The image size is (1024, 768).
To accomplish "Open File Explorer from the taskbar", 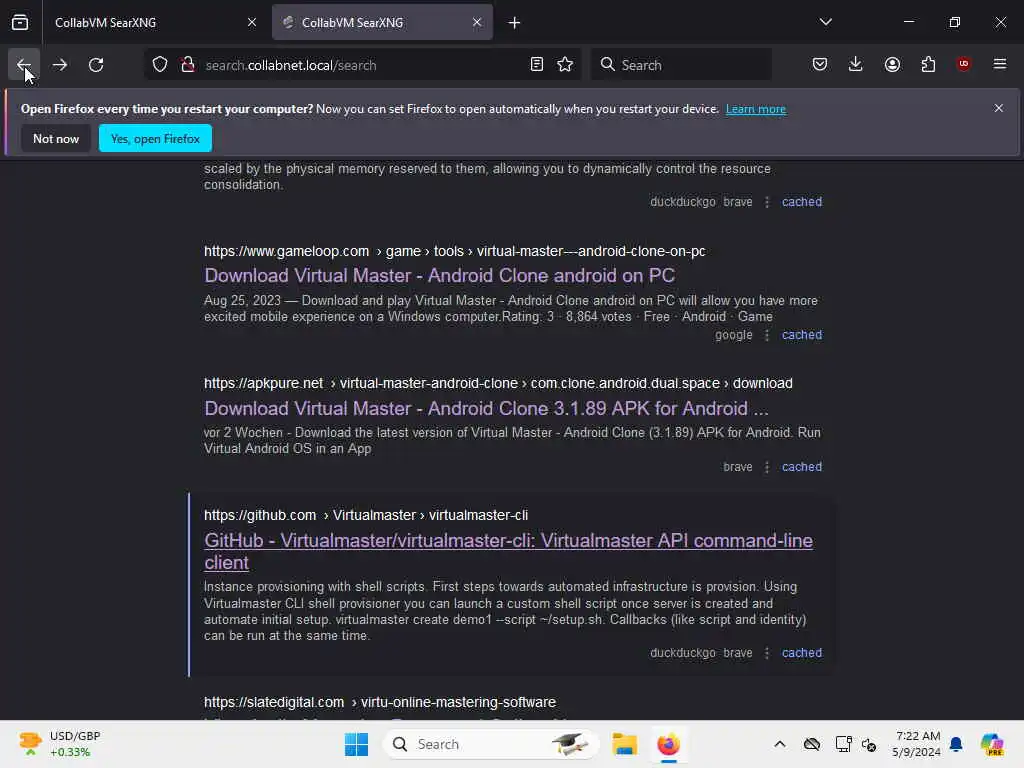I will click(624, 744).
